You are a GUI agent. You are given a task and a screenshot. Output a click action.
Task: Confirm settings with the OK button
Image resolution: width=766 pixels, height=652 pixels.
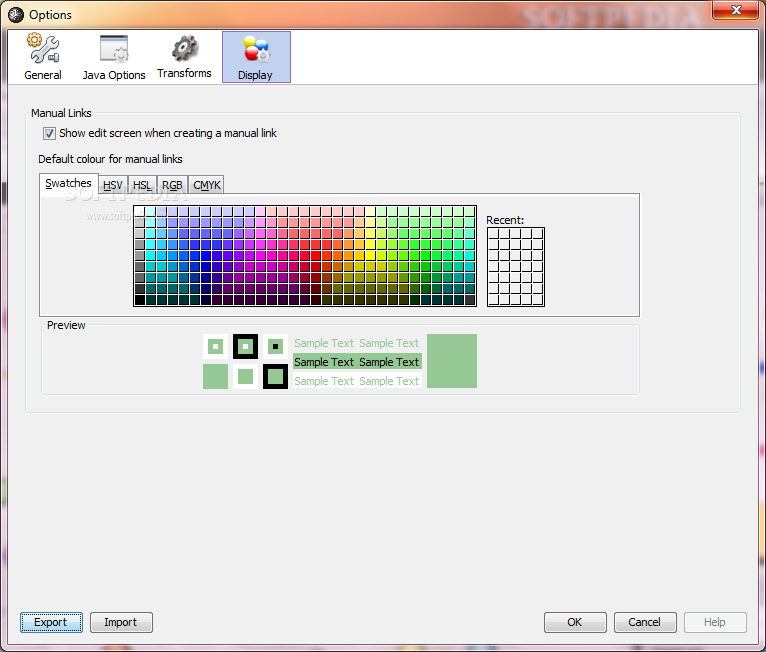coord(575,622)
